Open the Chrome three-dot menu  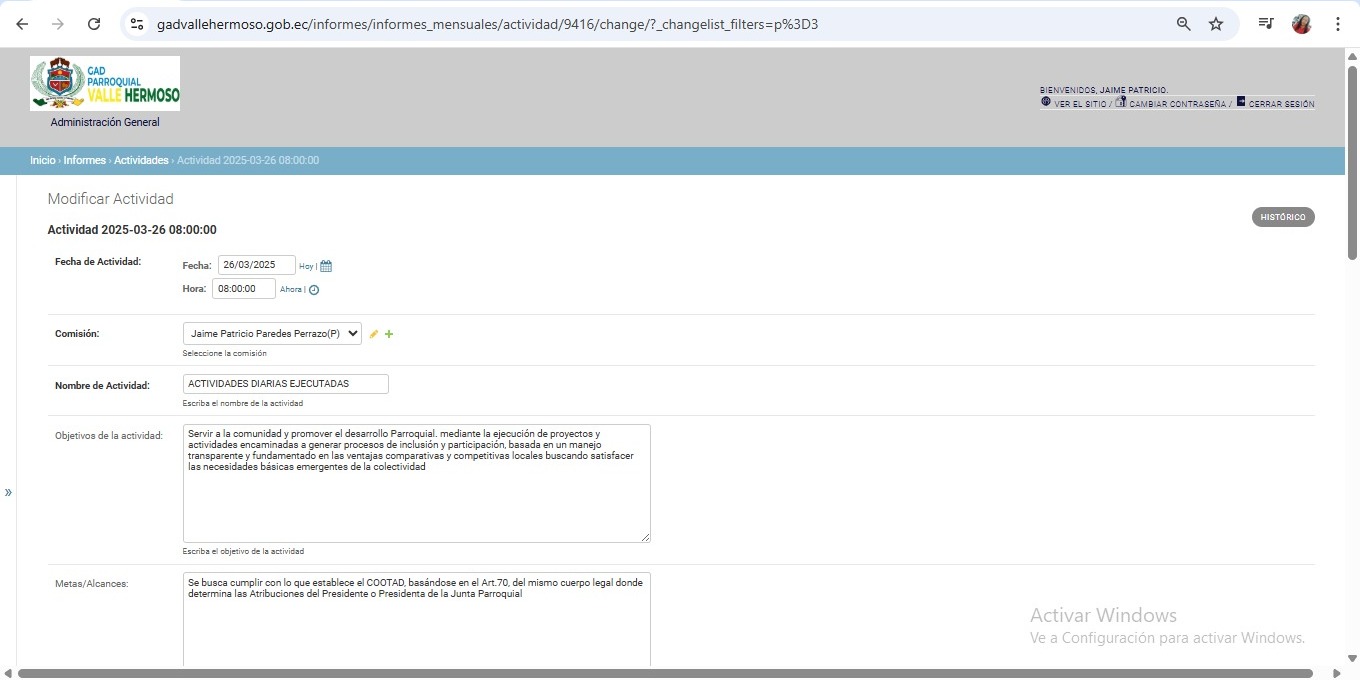pyautogui.click(x=1337, y=24)
